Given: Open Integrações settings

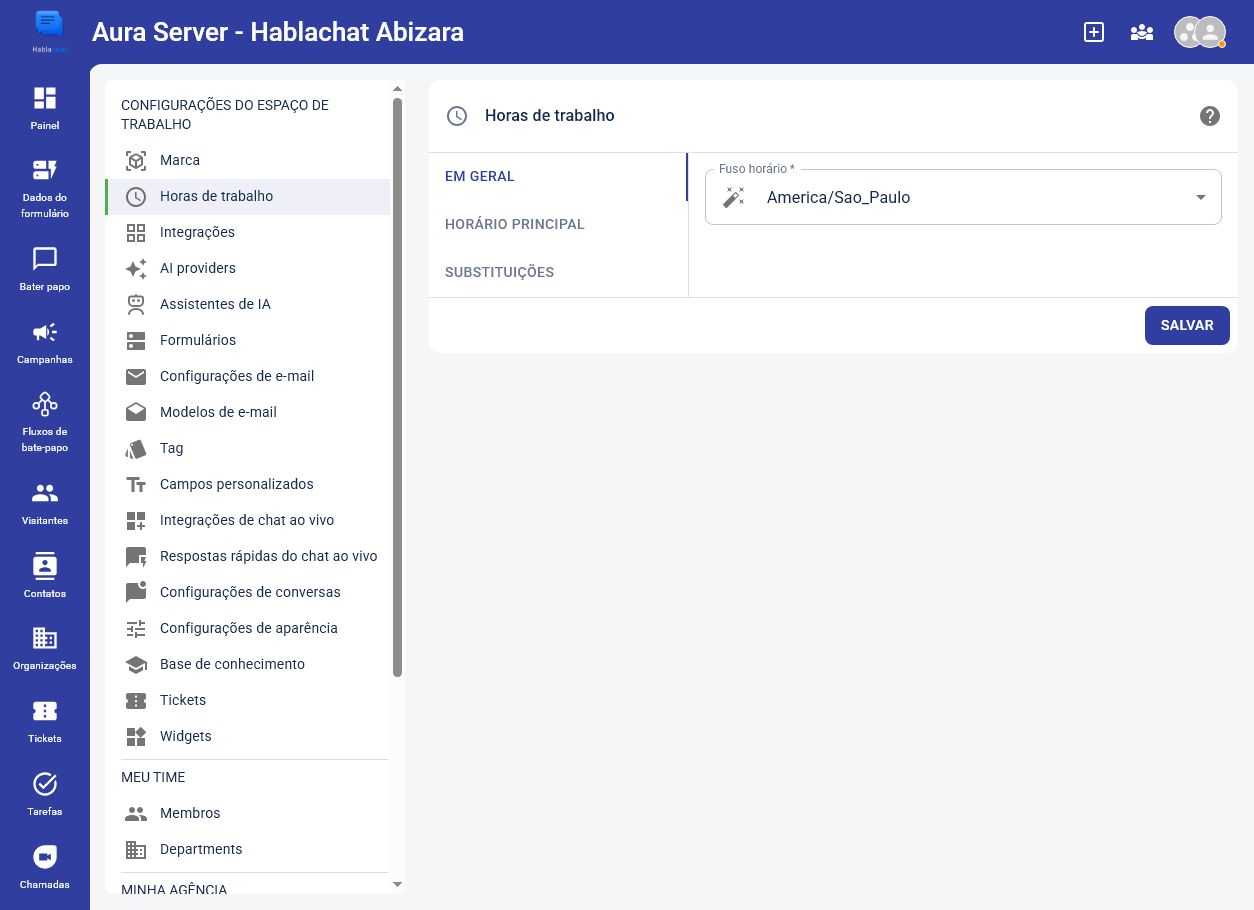Looking at the screenshot, I should [247, 232].
